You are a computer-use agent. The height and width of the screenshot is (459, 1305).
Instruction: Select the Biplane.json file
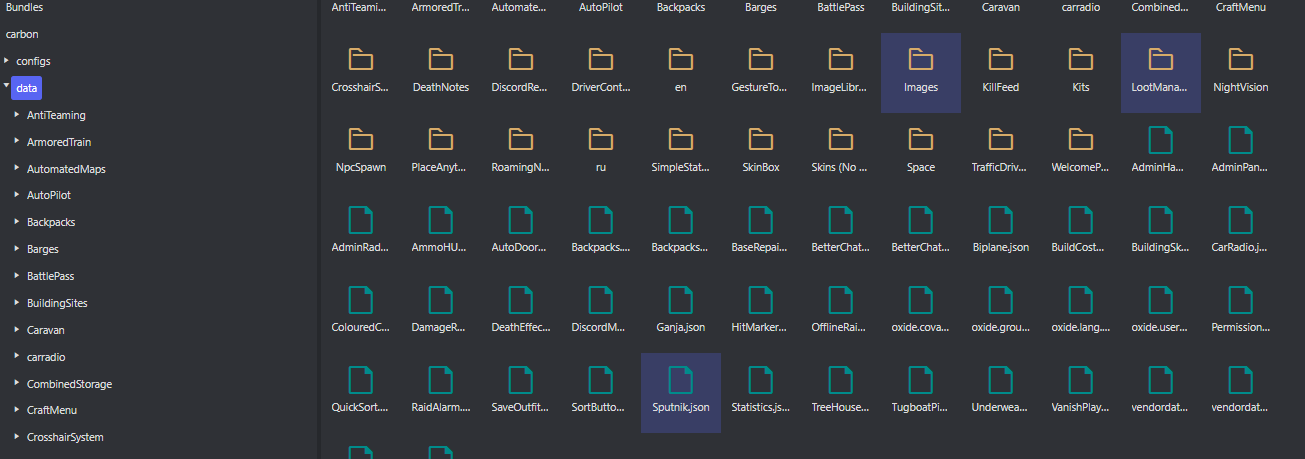point(1000,220)
